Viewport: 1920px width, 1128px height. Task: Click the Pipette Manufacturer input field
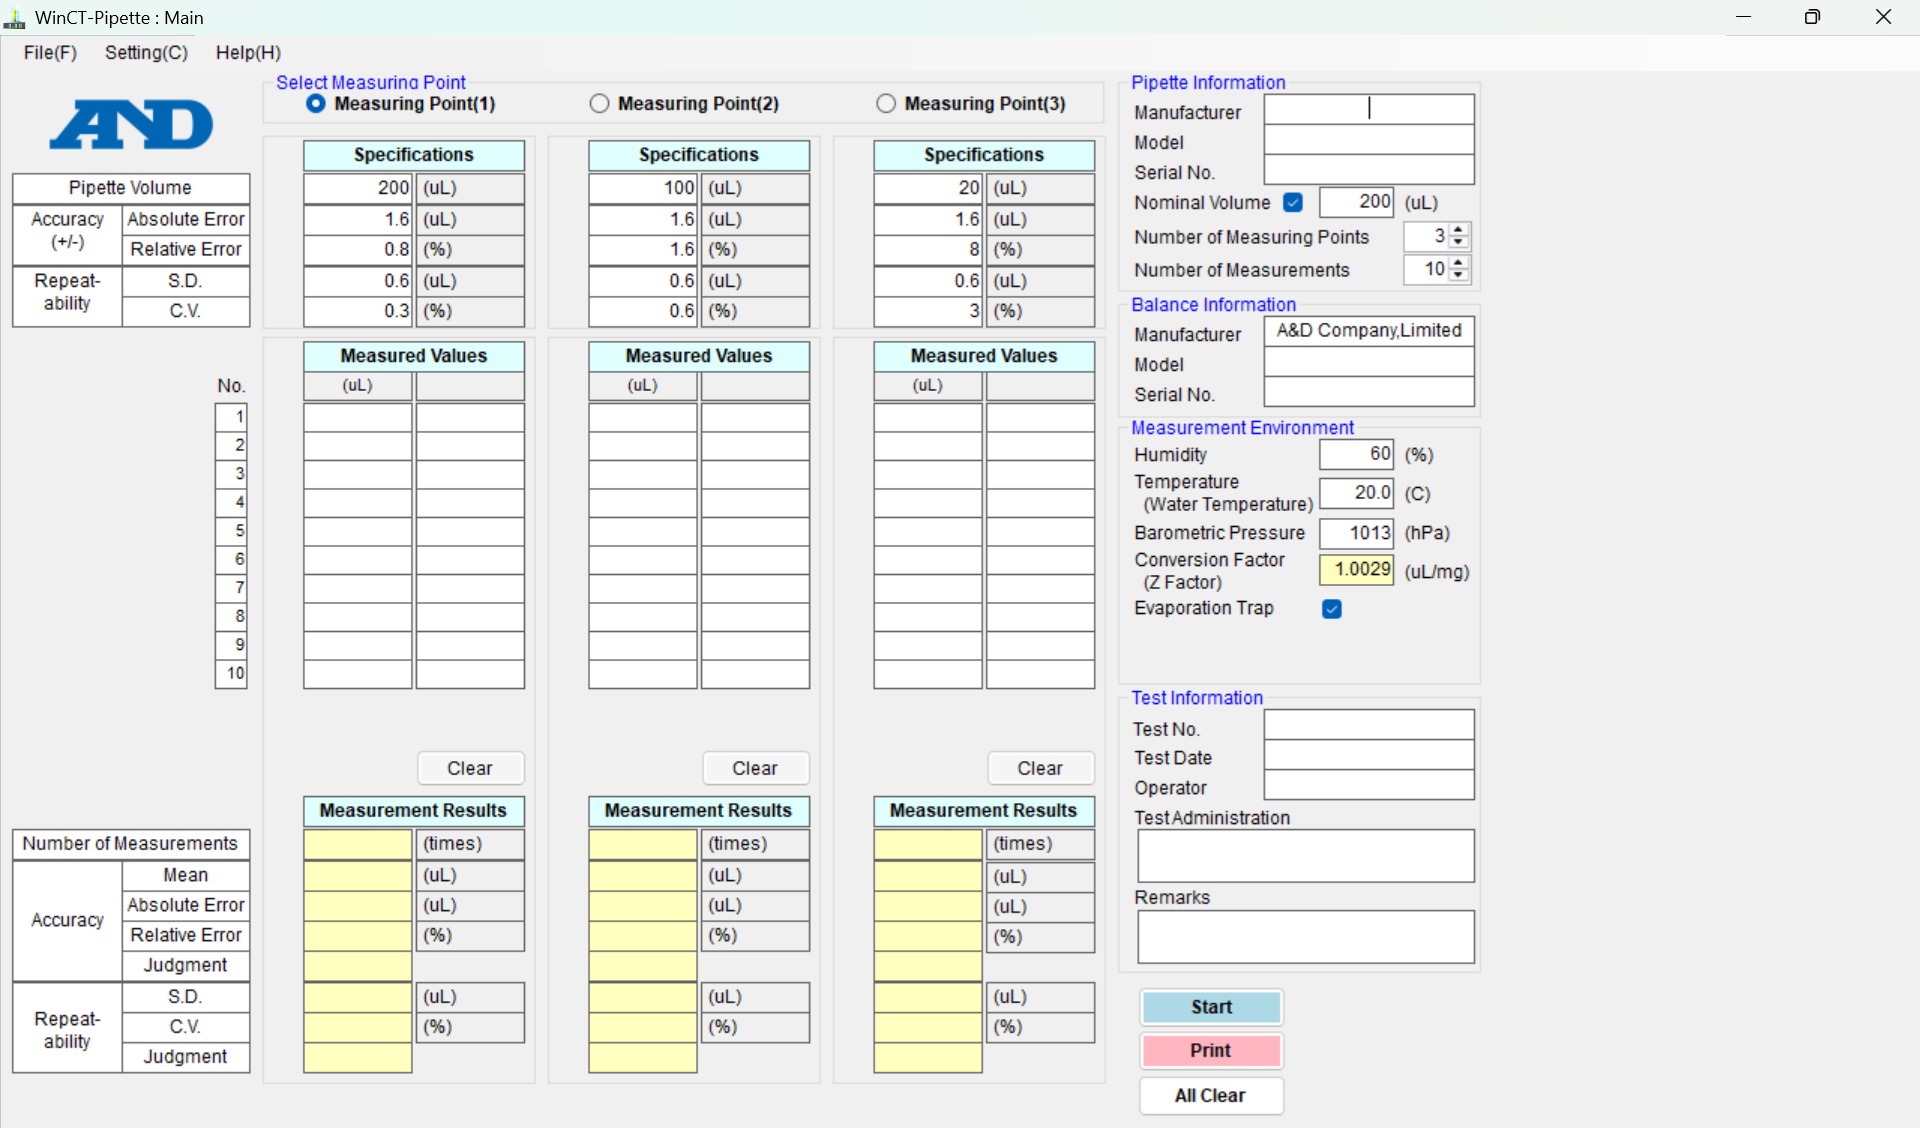[x=1369, y=110]
